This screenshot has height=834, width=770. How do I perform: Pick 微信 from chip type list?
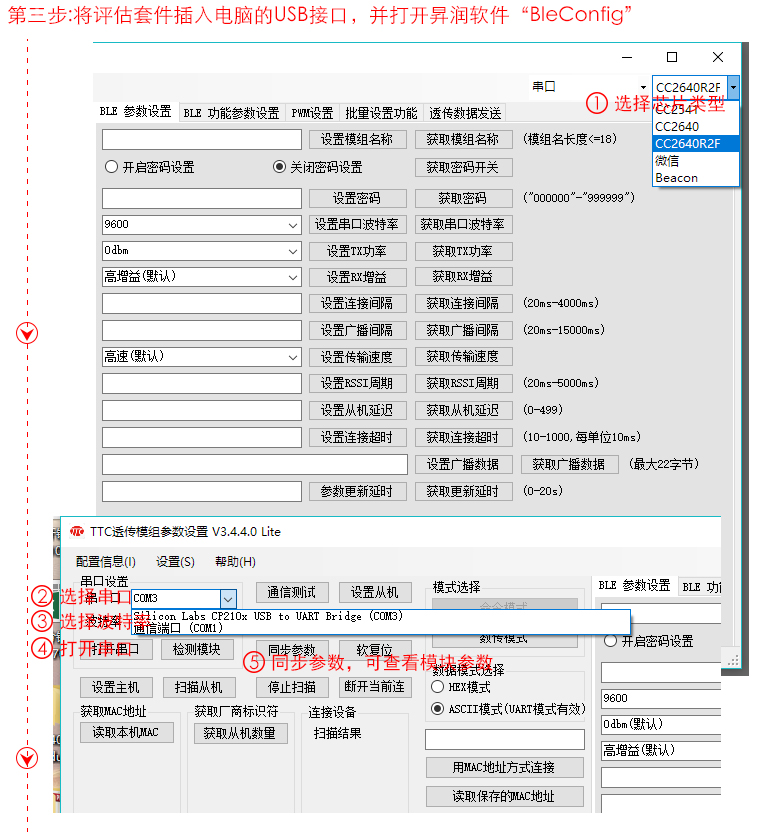pos(696,161)
